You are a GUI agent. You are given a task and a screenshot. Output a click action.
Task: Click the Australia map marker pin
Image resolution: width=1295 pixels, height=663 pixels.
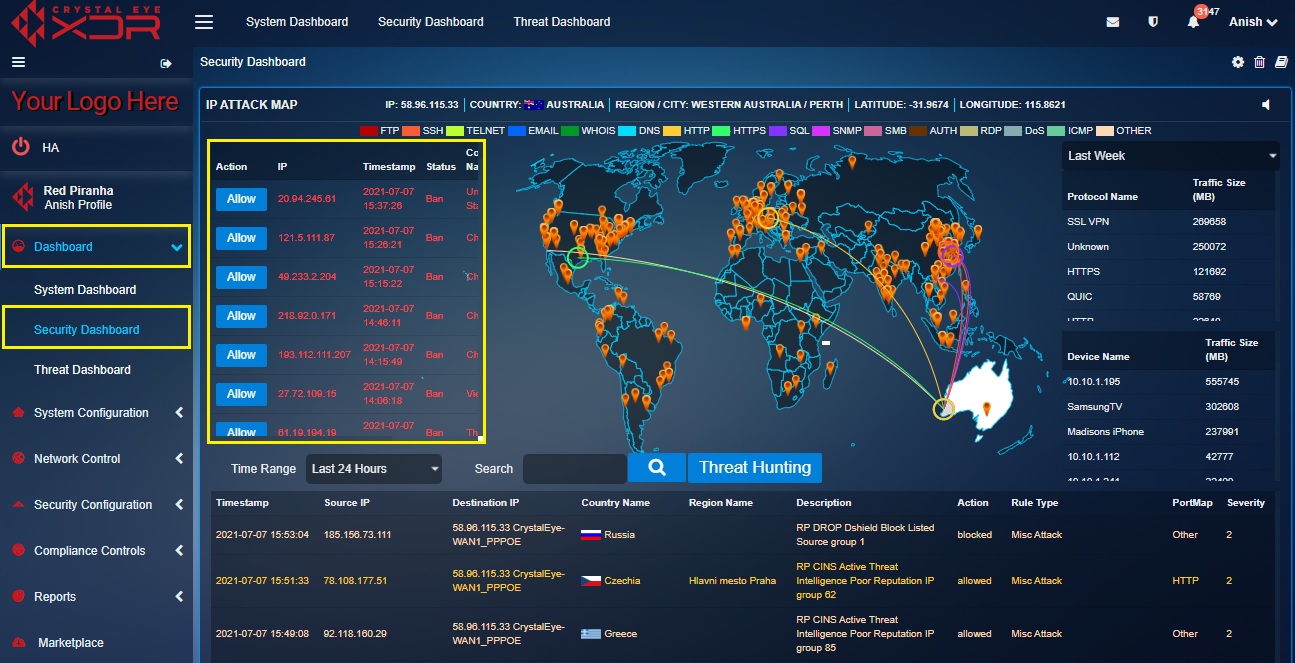(x=986, y=408)
